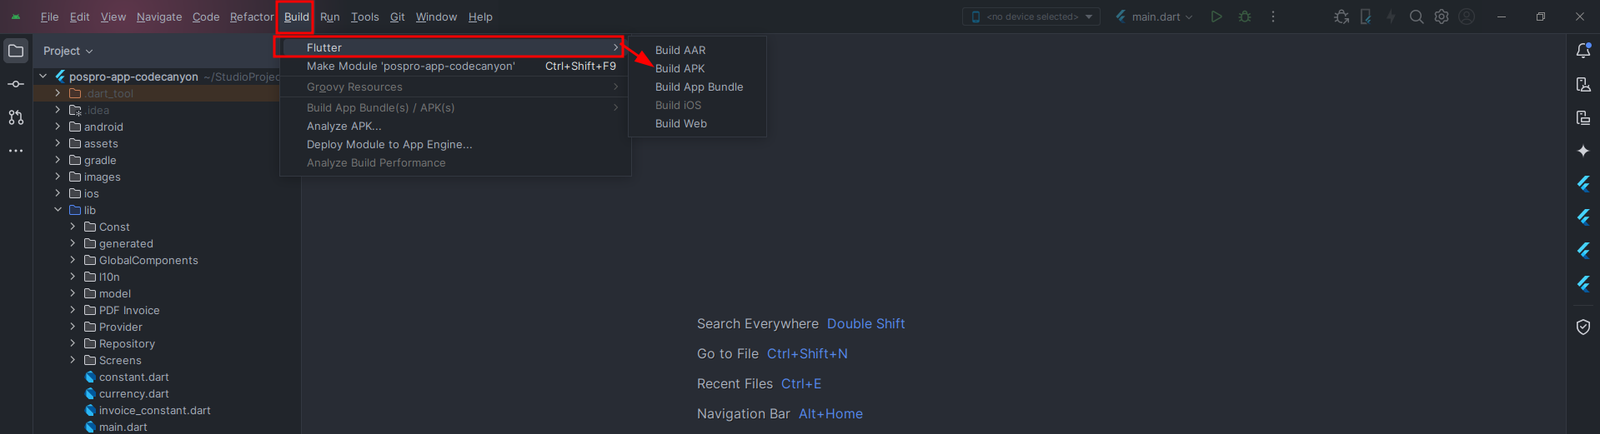Click the Debug bug icon

pos(1244,17)
